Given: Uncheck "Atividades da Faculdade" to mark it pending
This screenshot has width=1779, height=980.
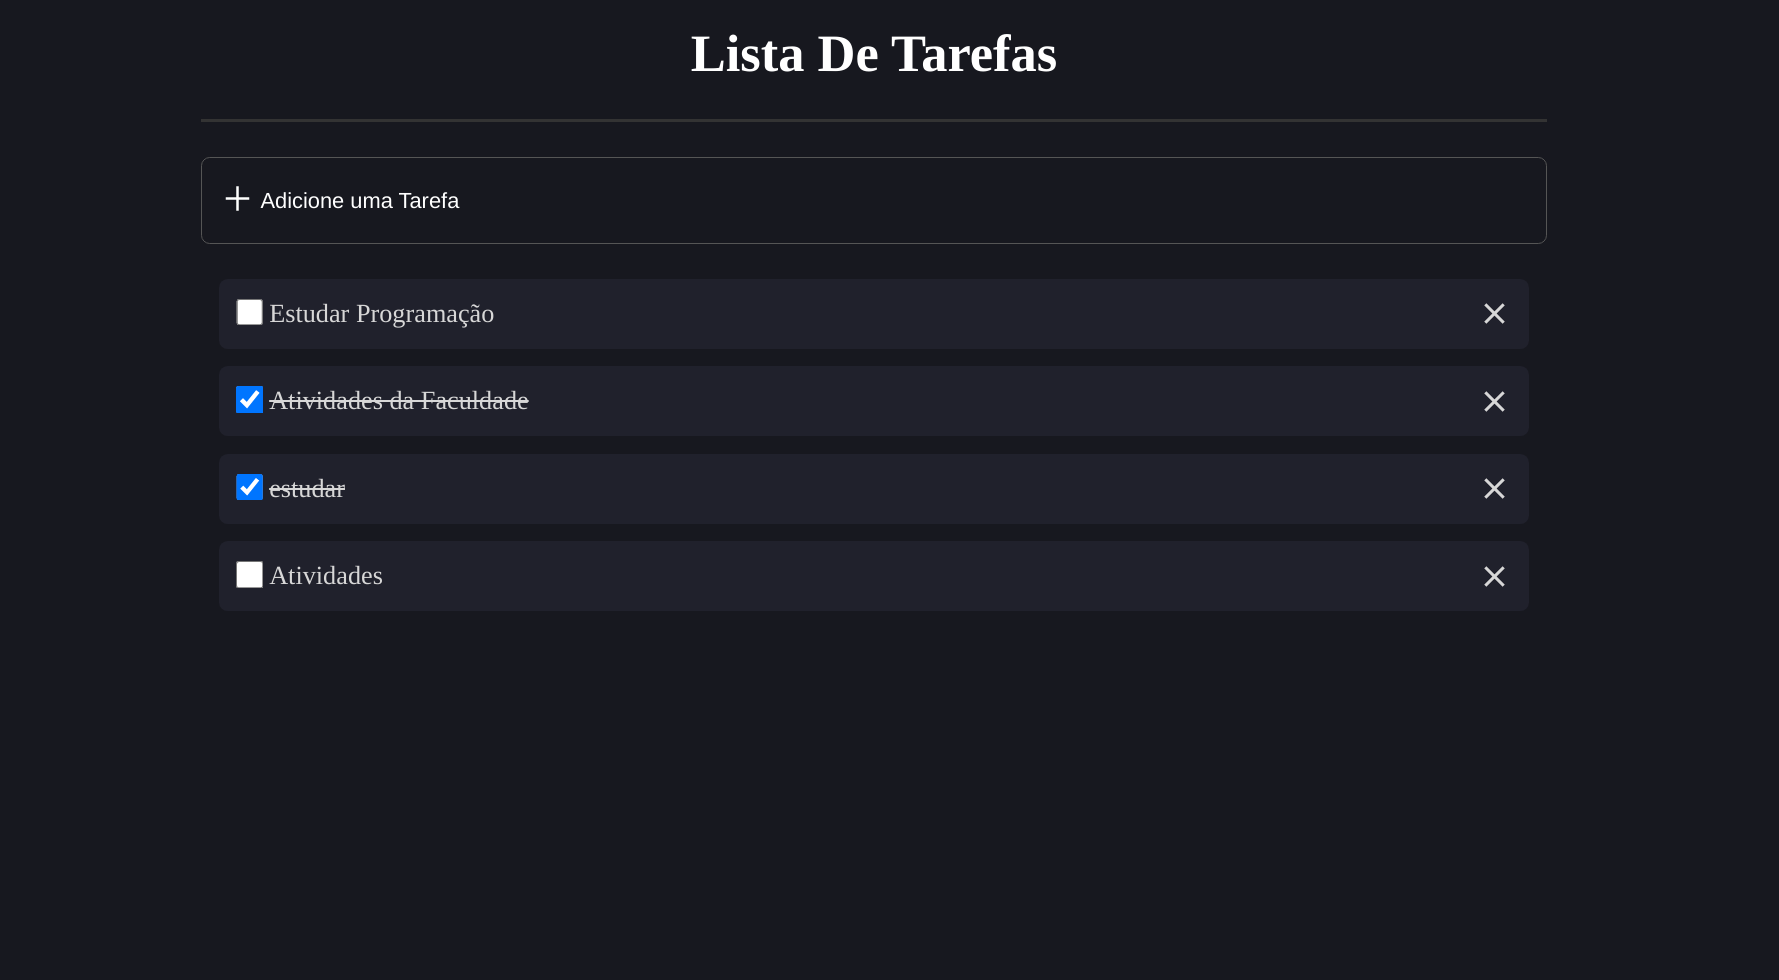Looking at the screenshot, I should [248, 399].
